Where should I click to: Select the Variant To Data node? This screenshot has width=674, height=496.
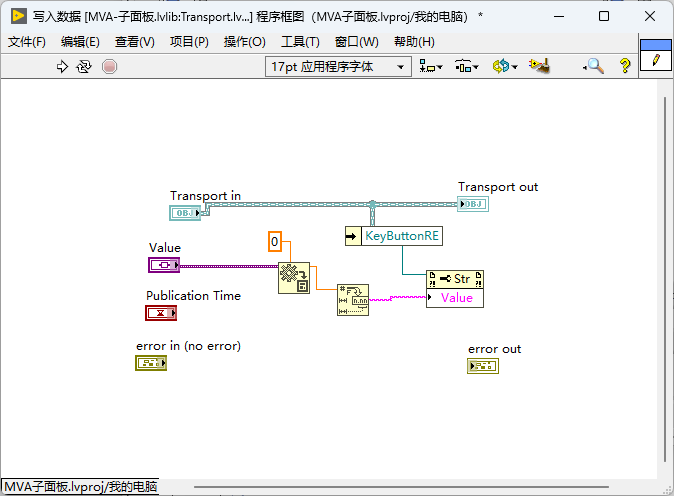[x=294, y=278]
